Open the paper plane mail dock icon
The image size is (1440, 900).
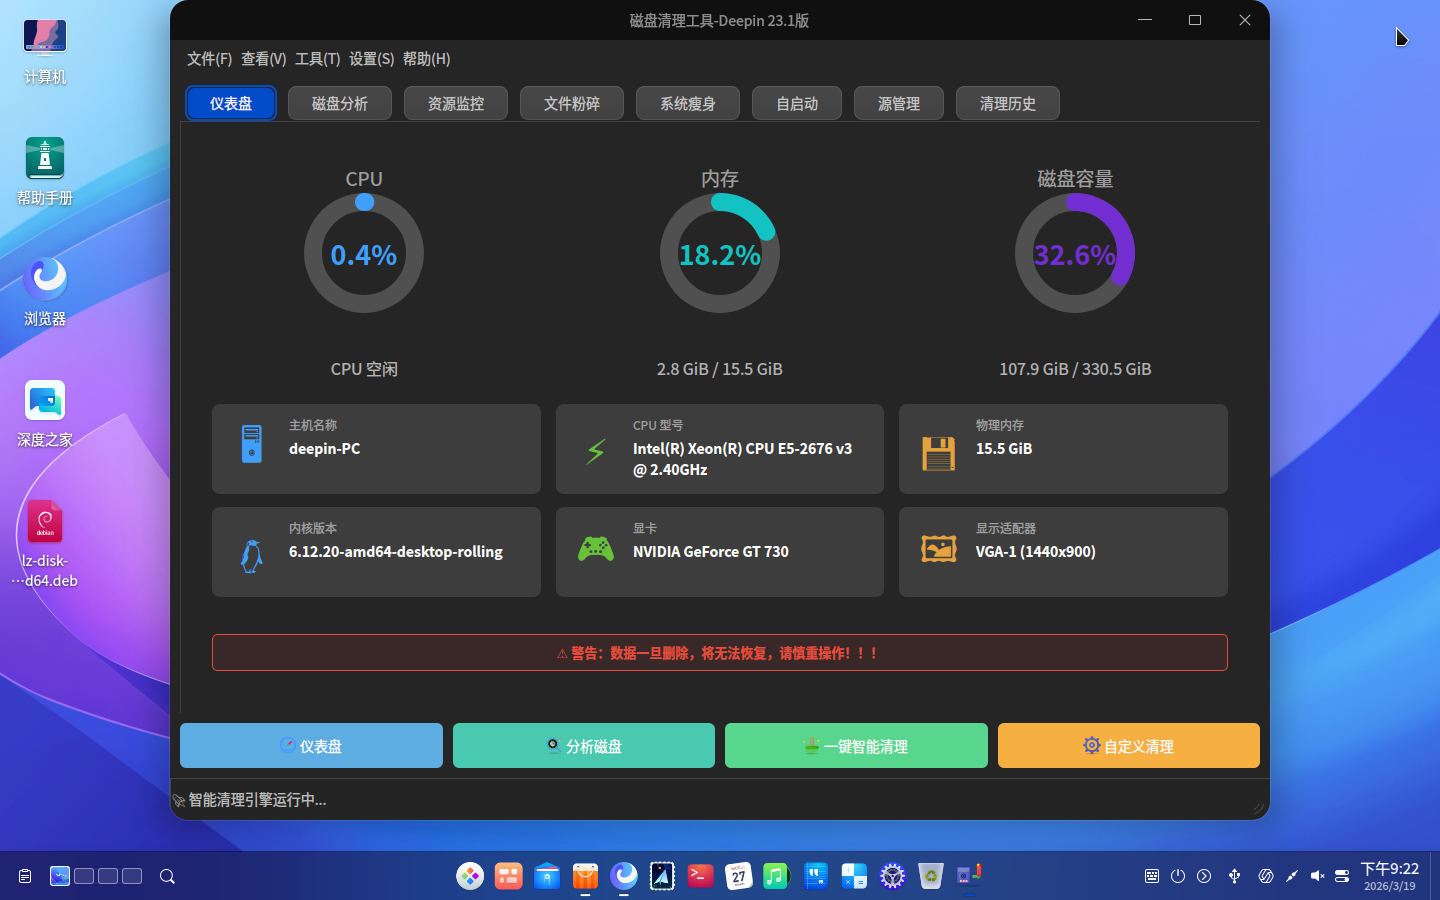[x=662, y=876]
